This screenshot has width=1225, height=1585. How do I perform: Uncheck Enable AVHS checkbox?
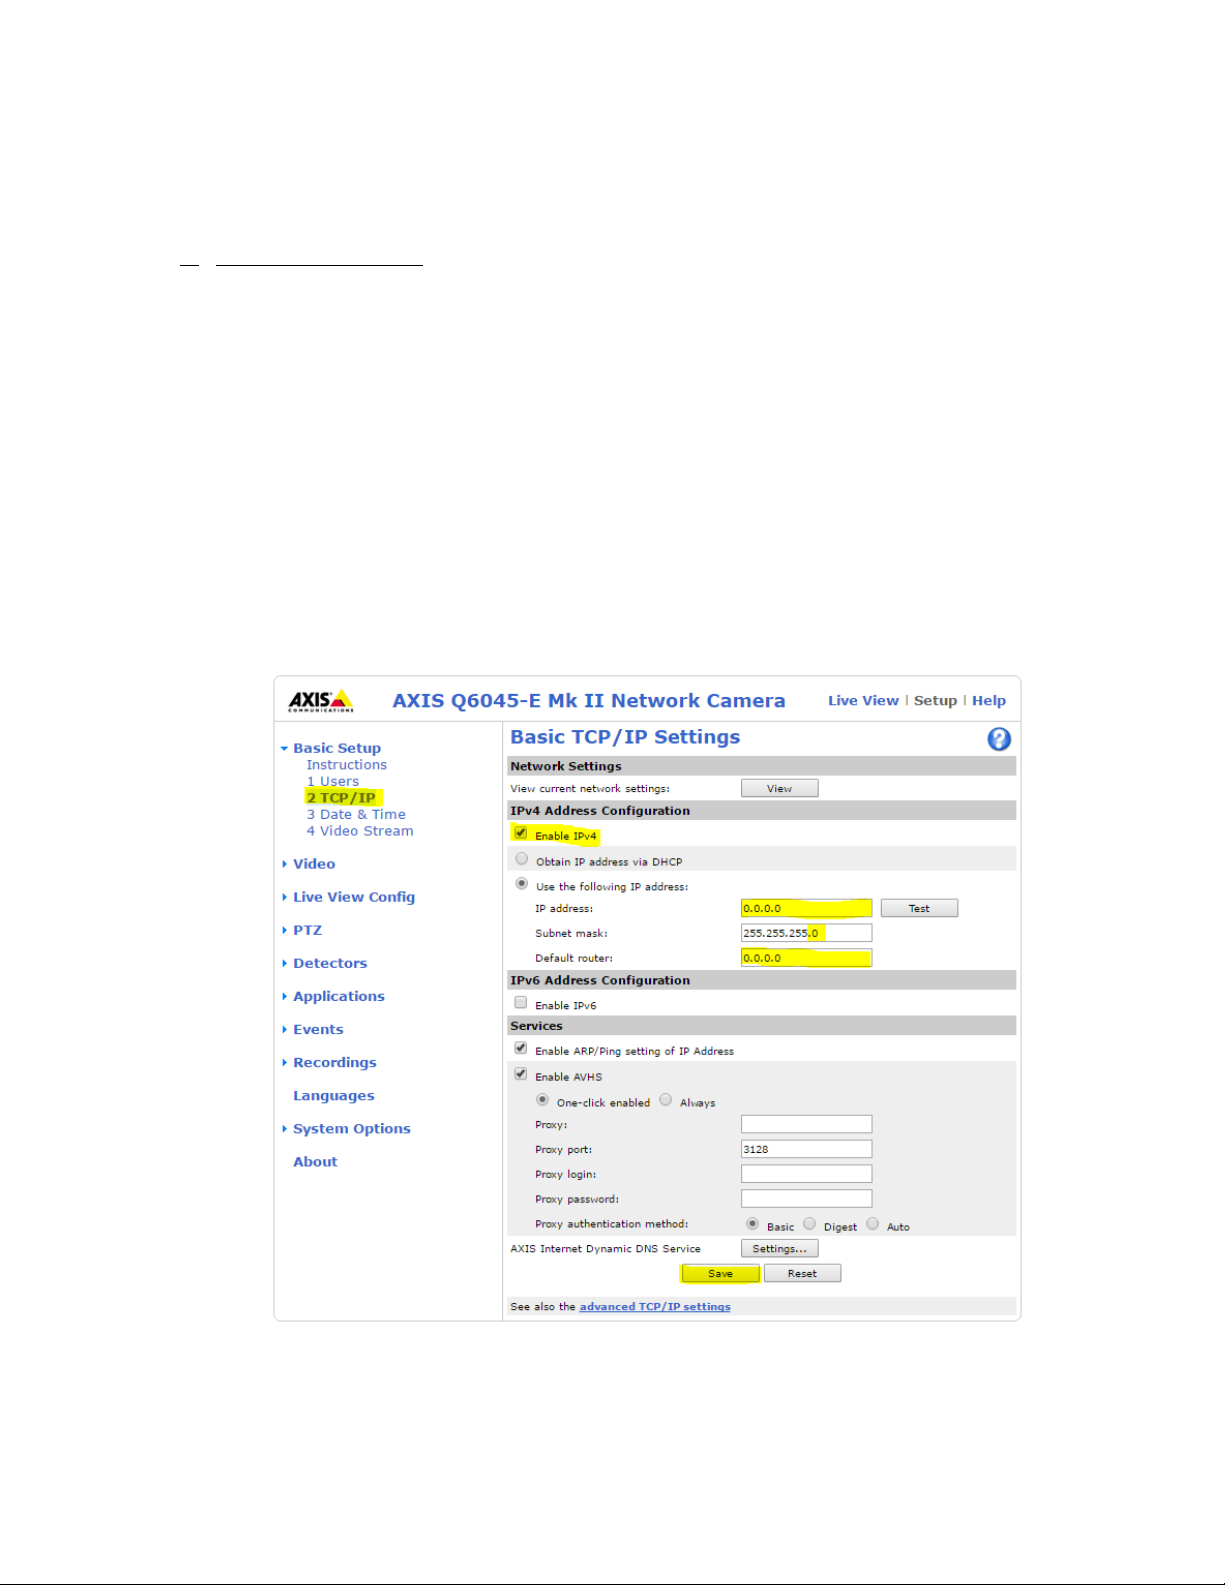[x=521, y=1074]
